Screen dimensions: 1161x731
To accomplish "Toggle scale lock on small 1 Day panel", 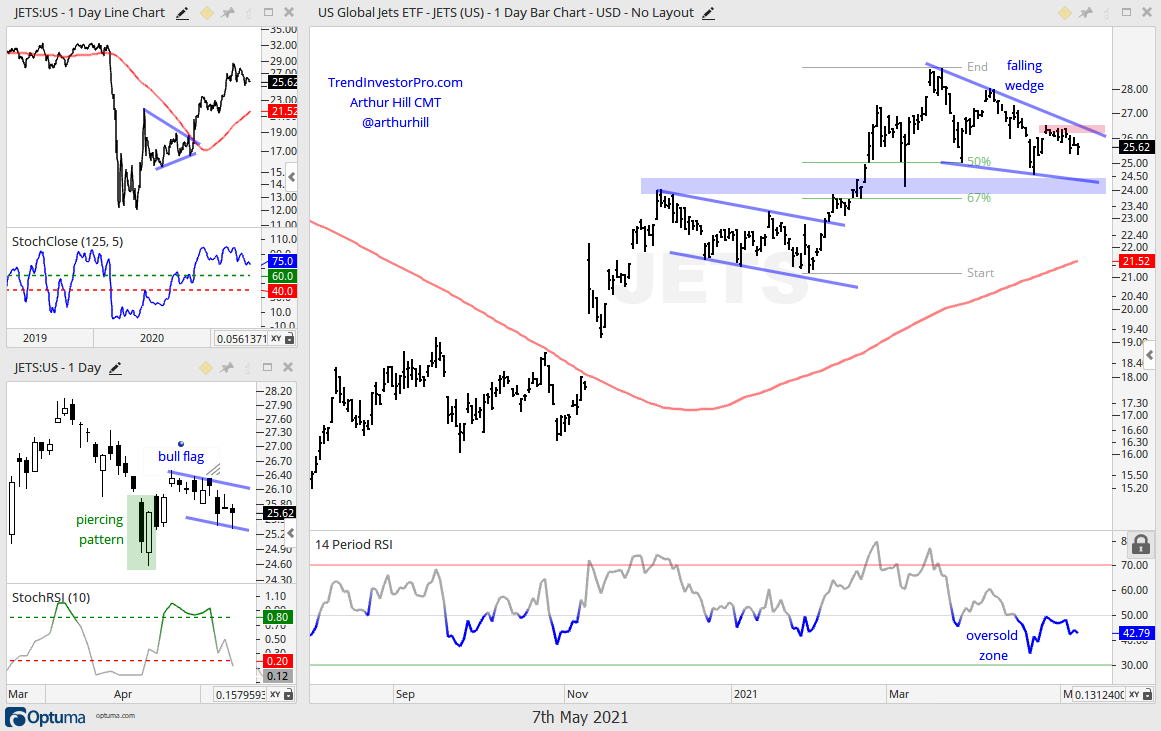I will pos(290,695).
